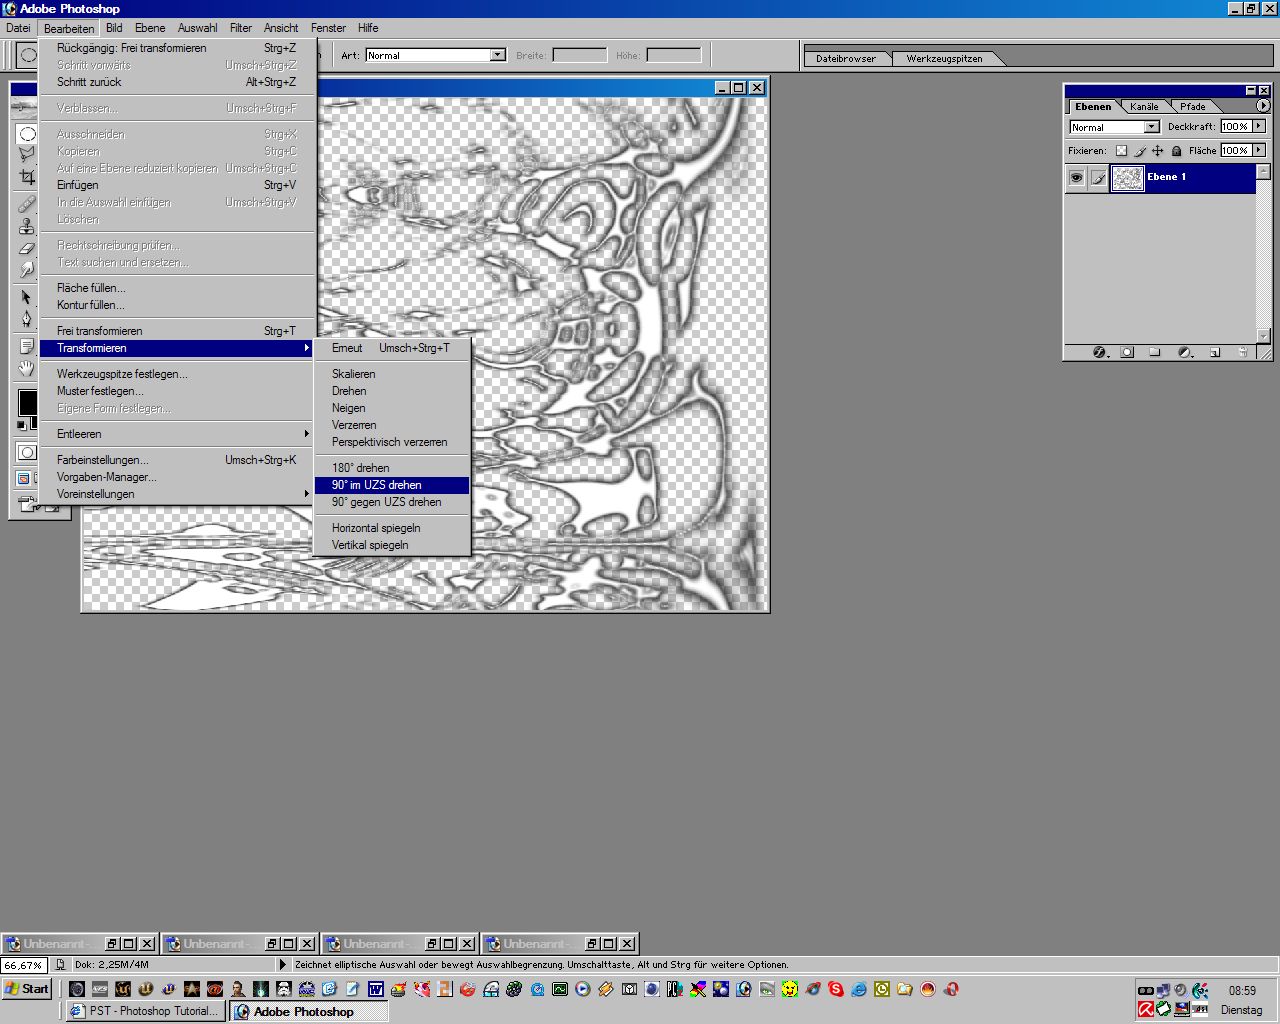Click the Windows Start button

click(27, 989)
